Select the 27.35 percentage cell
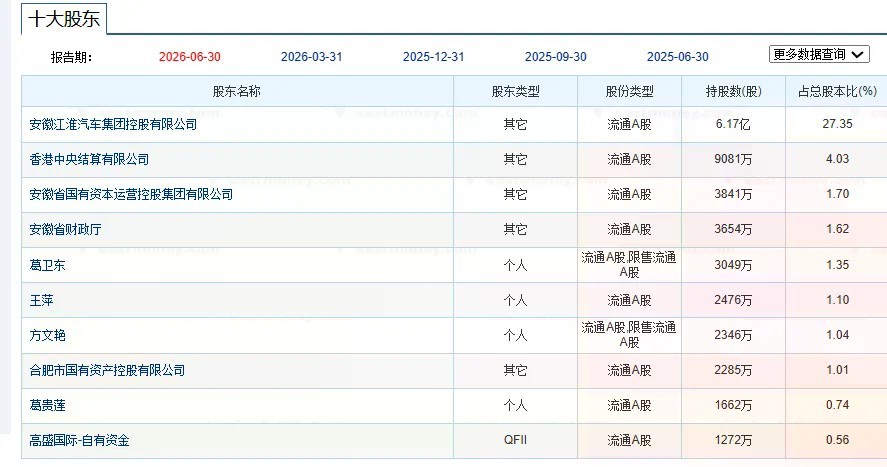The width and height of the screenshot is (887, 467). coord(837,124)
